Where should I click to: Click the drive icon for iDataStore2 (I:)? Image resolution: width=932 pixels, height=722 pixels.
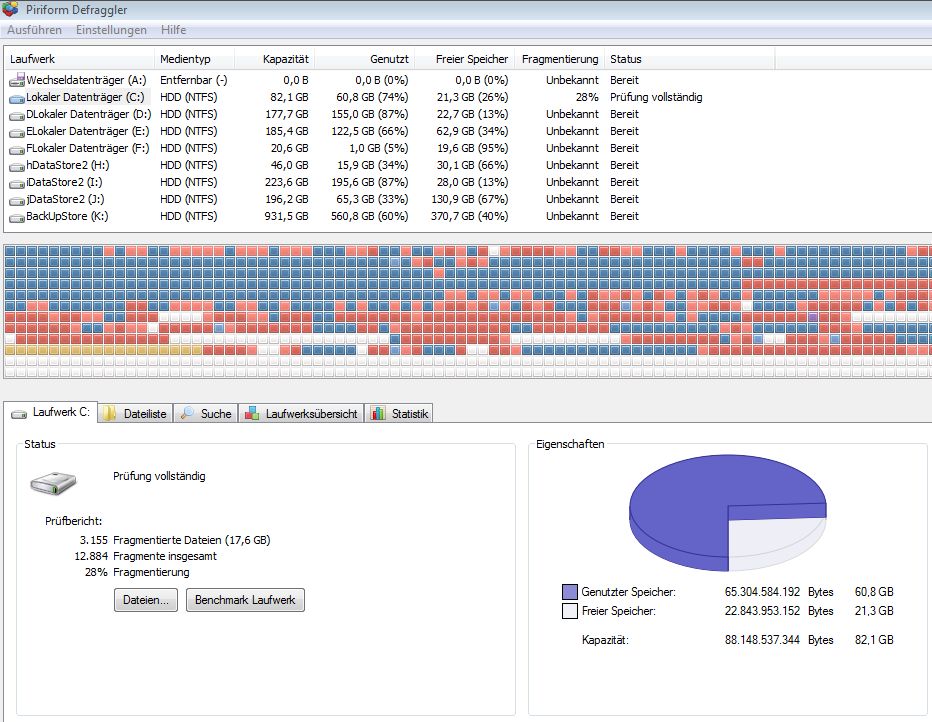point(17,183)
